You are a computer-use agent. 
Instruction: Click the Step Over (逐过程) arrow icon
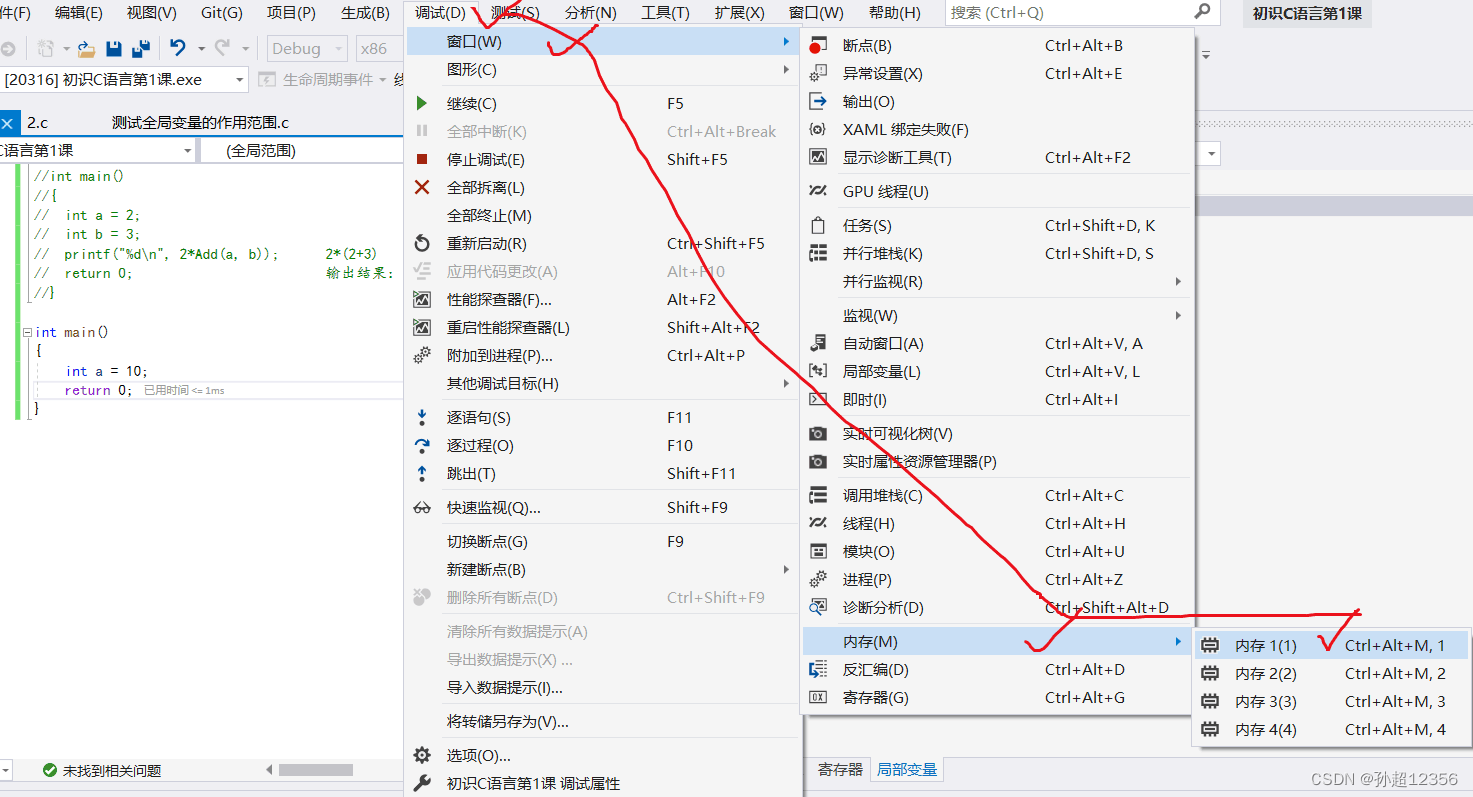coord(422,445)
